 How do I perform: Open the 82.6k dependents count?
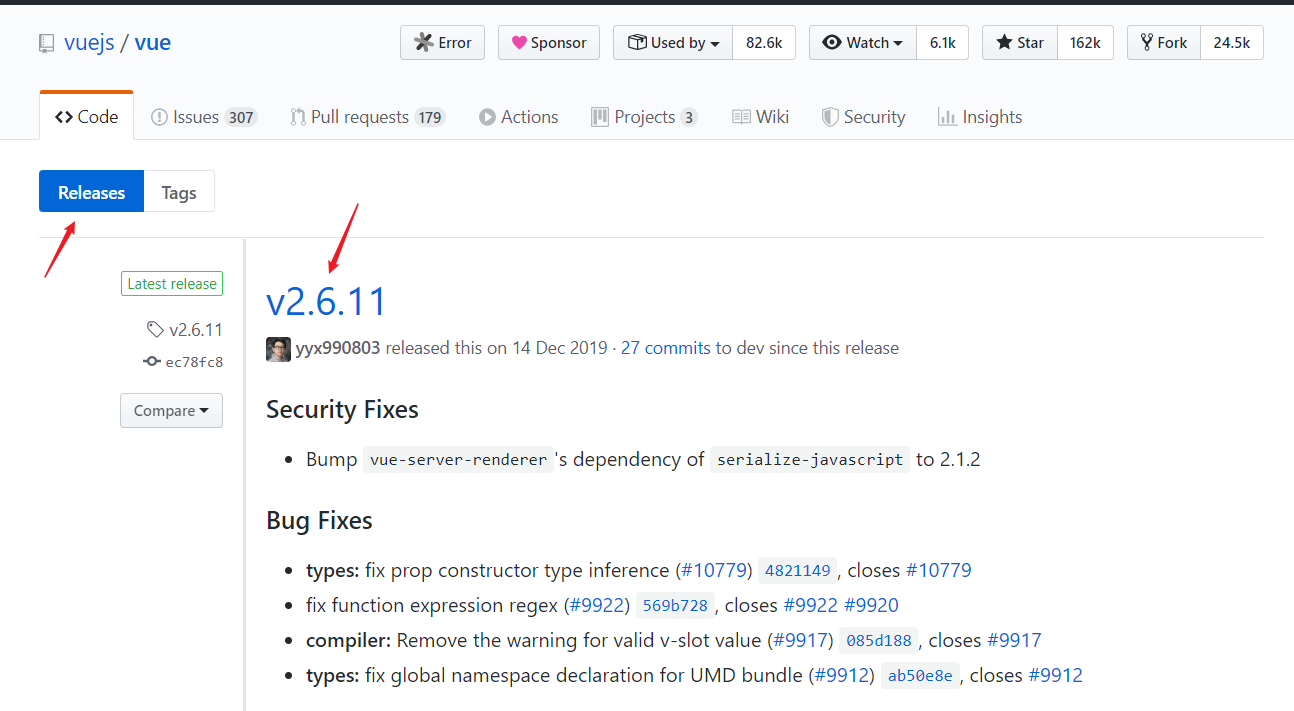tap(764, 43)
